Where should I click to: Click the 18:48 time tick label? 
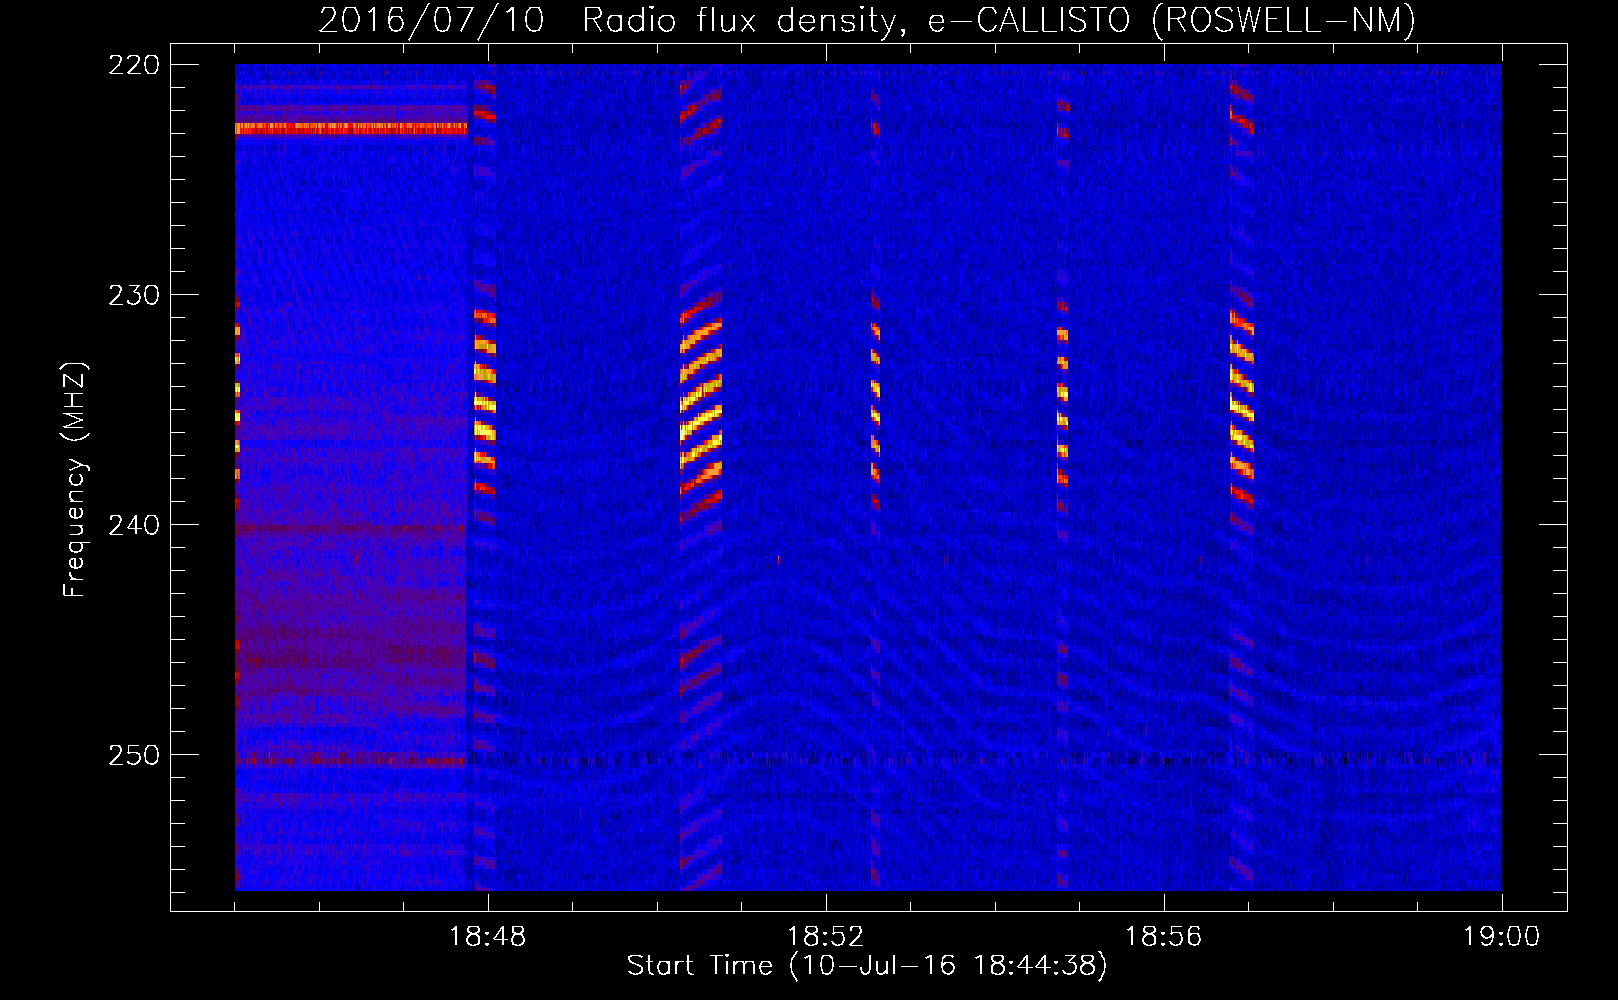[488, 937]
